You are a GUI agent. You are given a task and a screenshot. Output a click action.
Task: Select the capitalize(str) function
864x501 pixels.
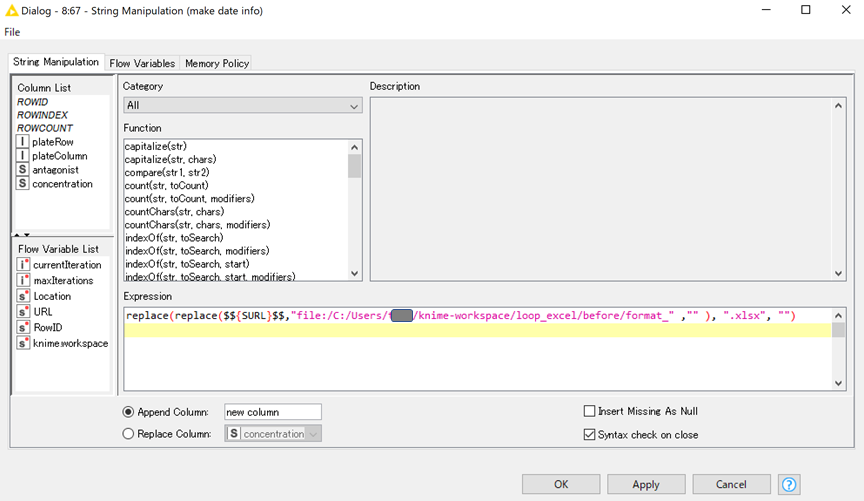pyautogui.click(x=156, y=146)
